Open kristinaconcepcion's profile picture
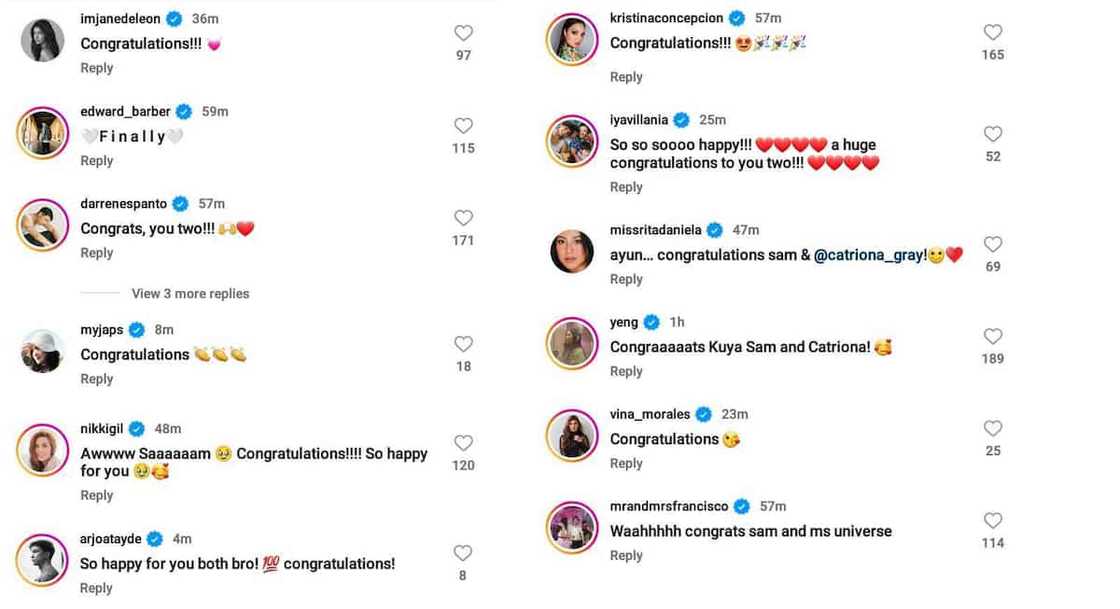Viewport: 1120px width, 609px height. point(572,40)
